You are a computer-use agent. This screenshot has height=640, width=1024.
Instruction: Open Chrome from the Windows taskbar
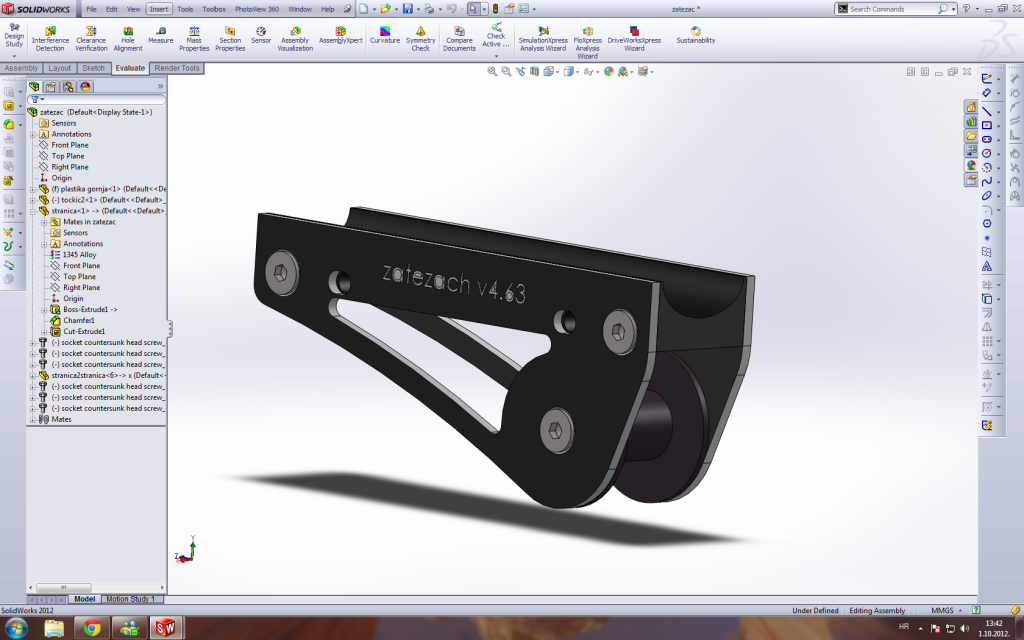tap(91, 628)
